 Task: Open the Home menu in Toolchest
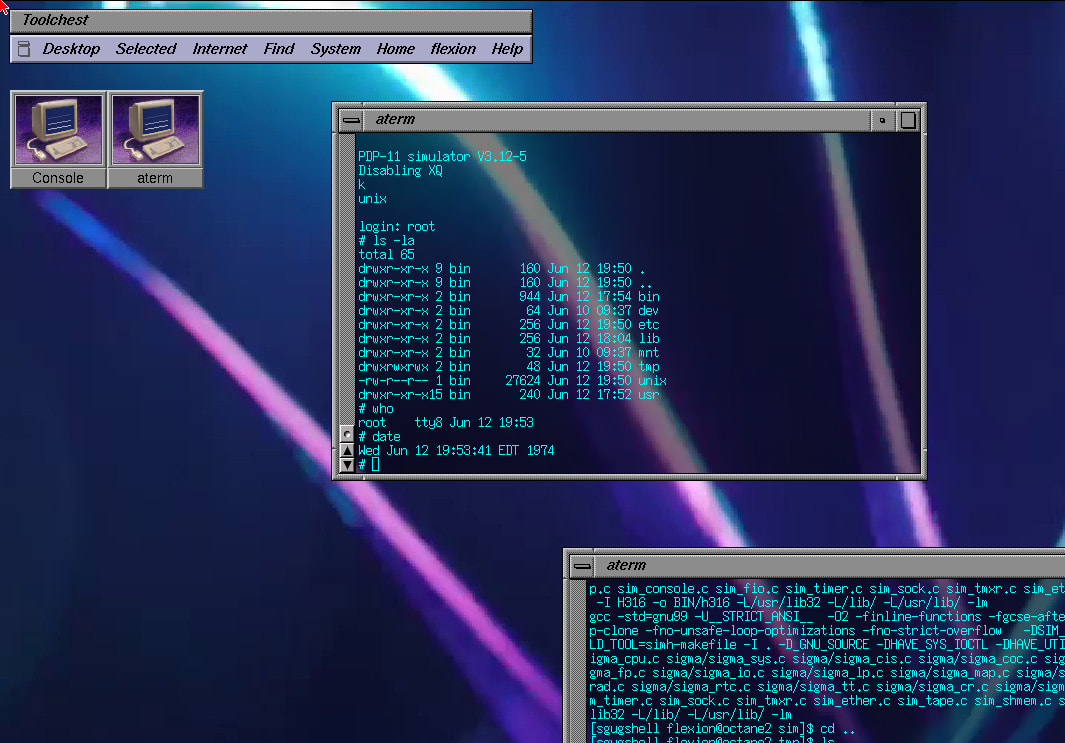395,49
